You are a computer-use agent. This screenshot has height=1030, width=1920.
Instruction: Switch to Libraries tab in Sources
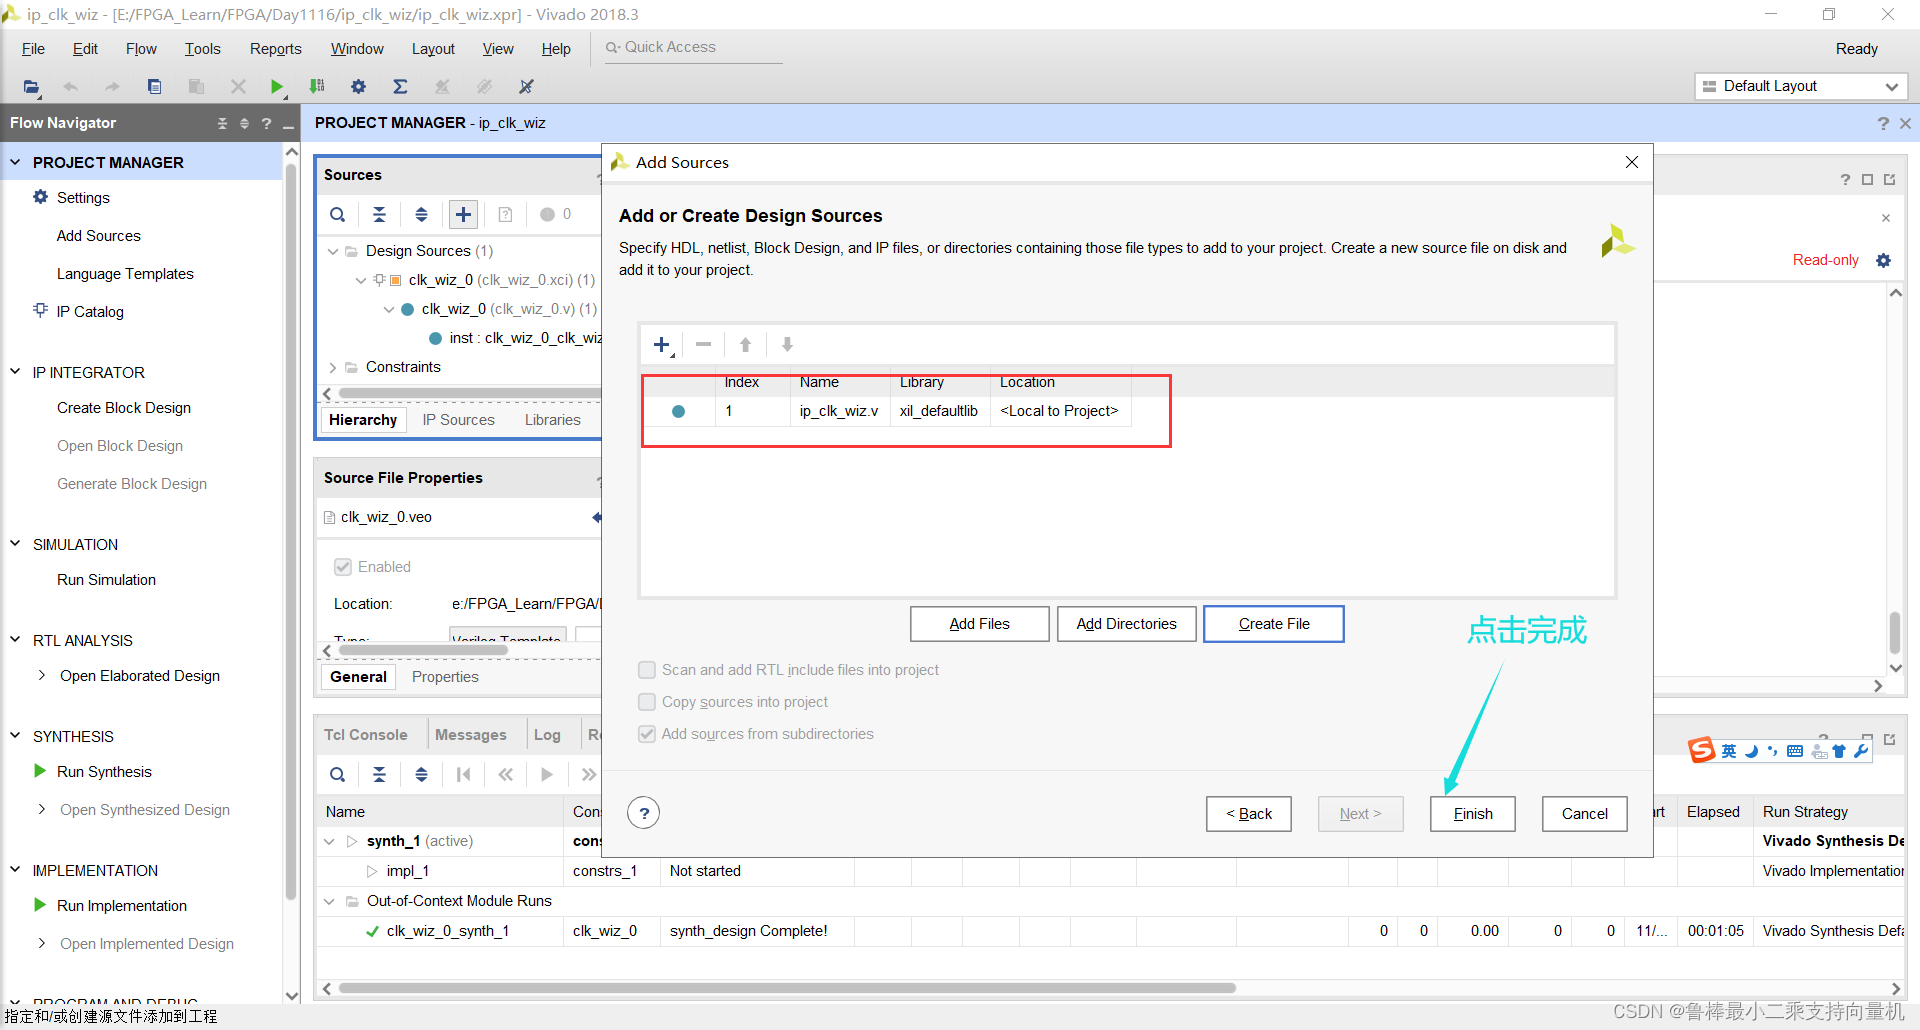pyautogui.click(x=552, y=420)
